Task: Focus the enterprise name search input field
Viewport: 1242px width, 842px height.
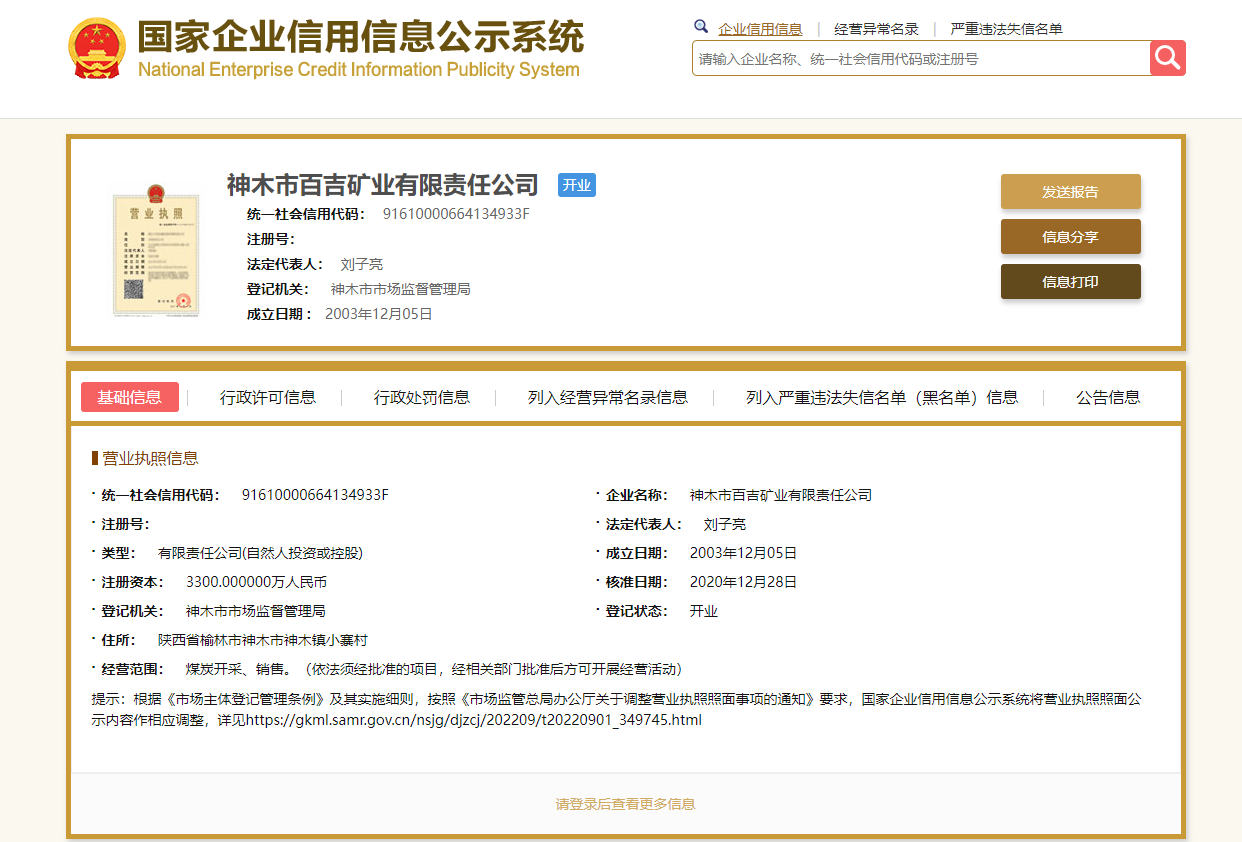Action: [920, 59]
